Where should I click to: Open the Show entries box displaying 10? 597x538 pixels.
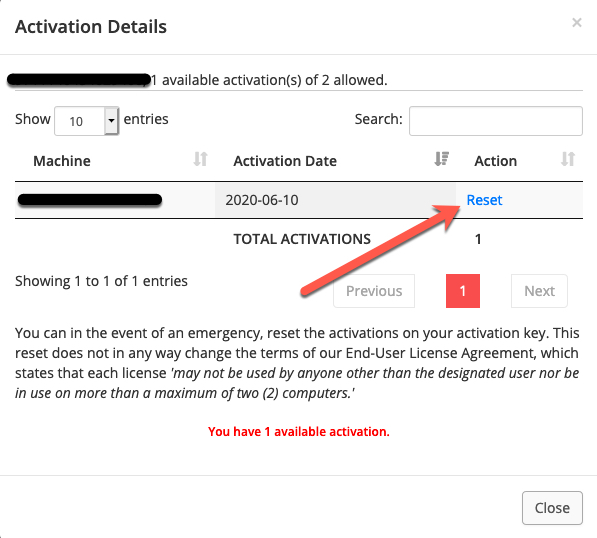[87, 121]
